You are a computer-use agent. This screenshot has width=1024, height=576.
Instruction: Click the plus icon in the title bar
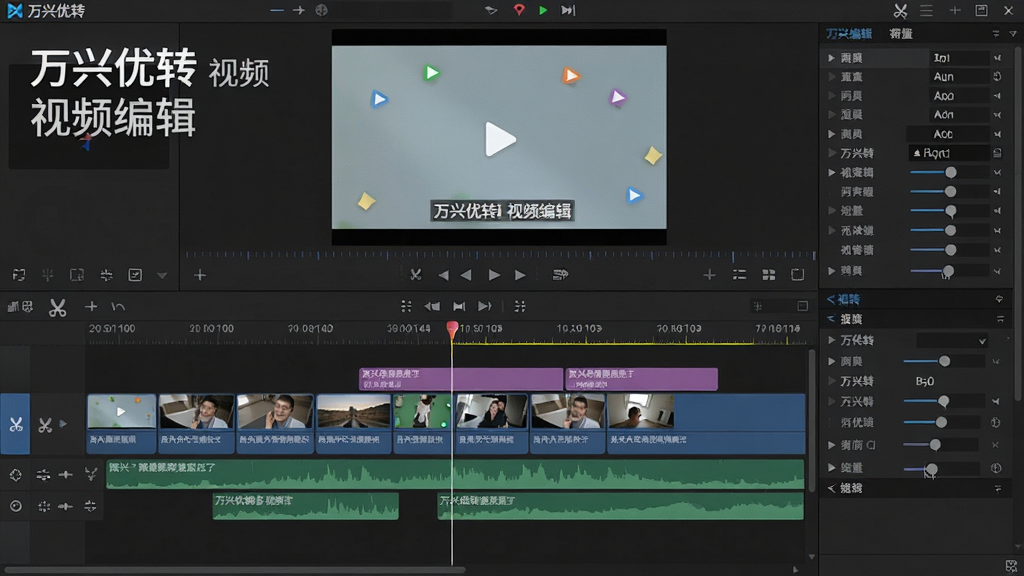click(955, 10)
